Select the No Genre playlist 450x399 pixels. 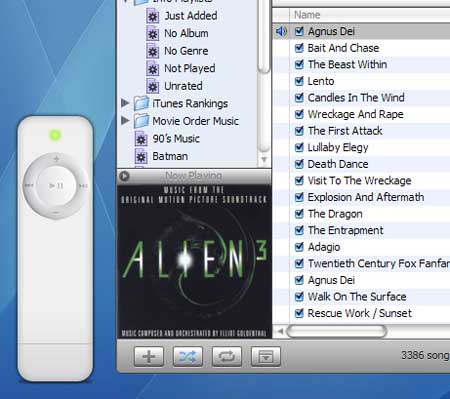[186, 51]
